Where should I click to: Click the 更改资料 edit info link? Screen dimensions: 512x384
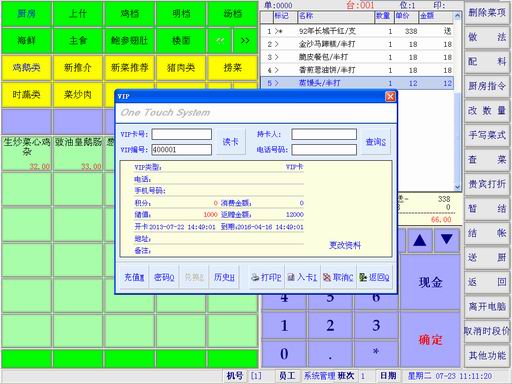pos(345,245)
